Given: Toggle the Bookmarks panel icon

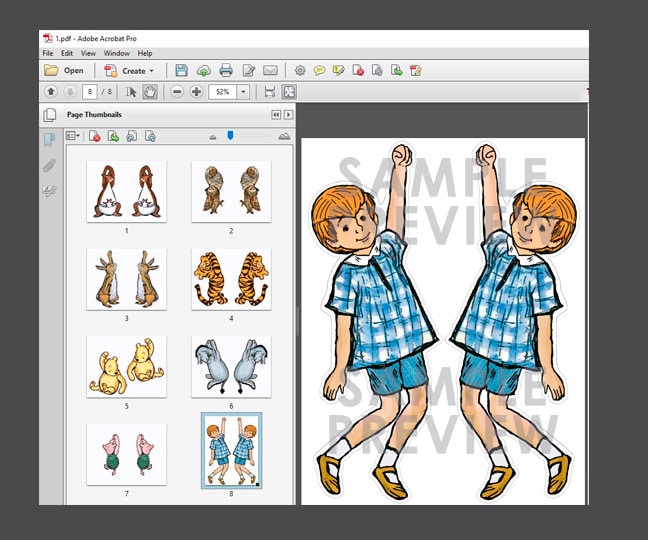Looking at the screenshot, I should coord(49,140).
